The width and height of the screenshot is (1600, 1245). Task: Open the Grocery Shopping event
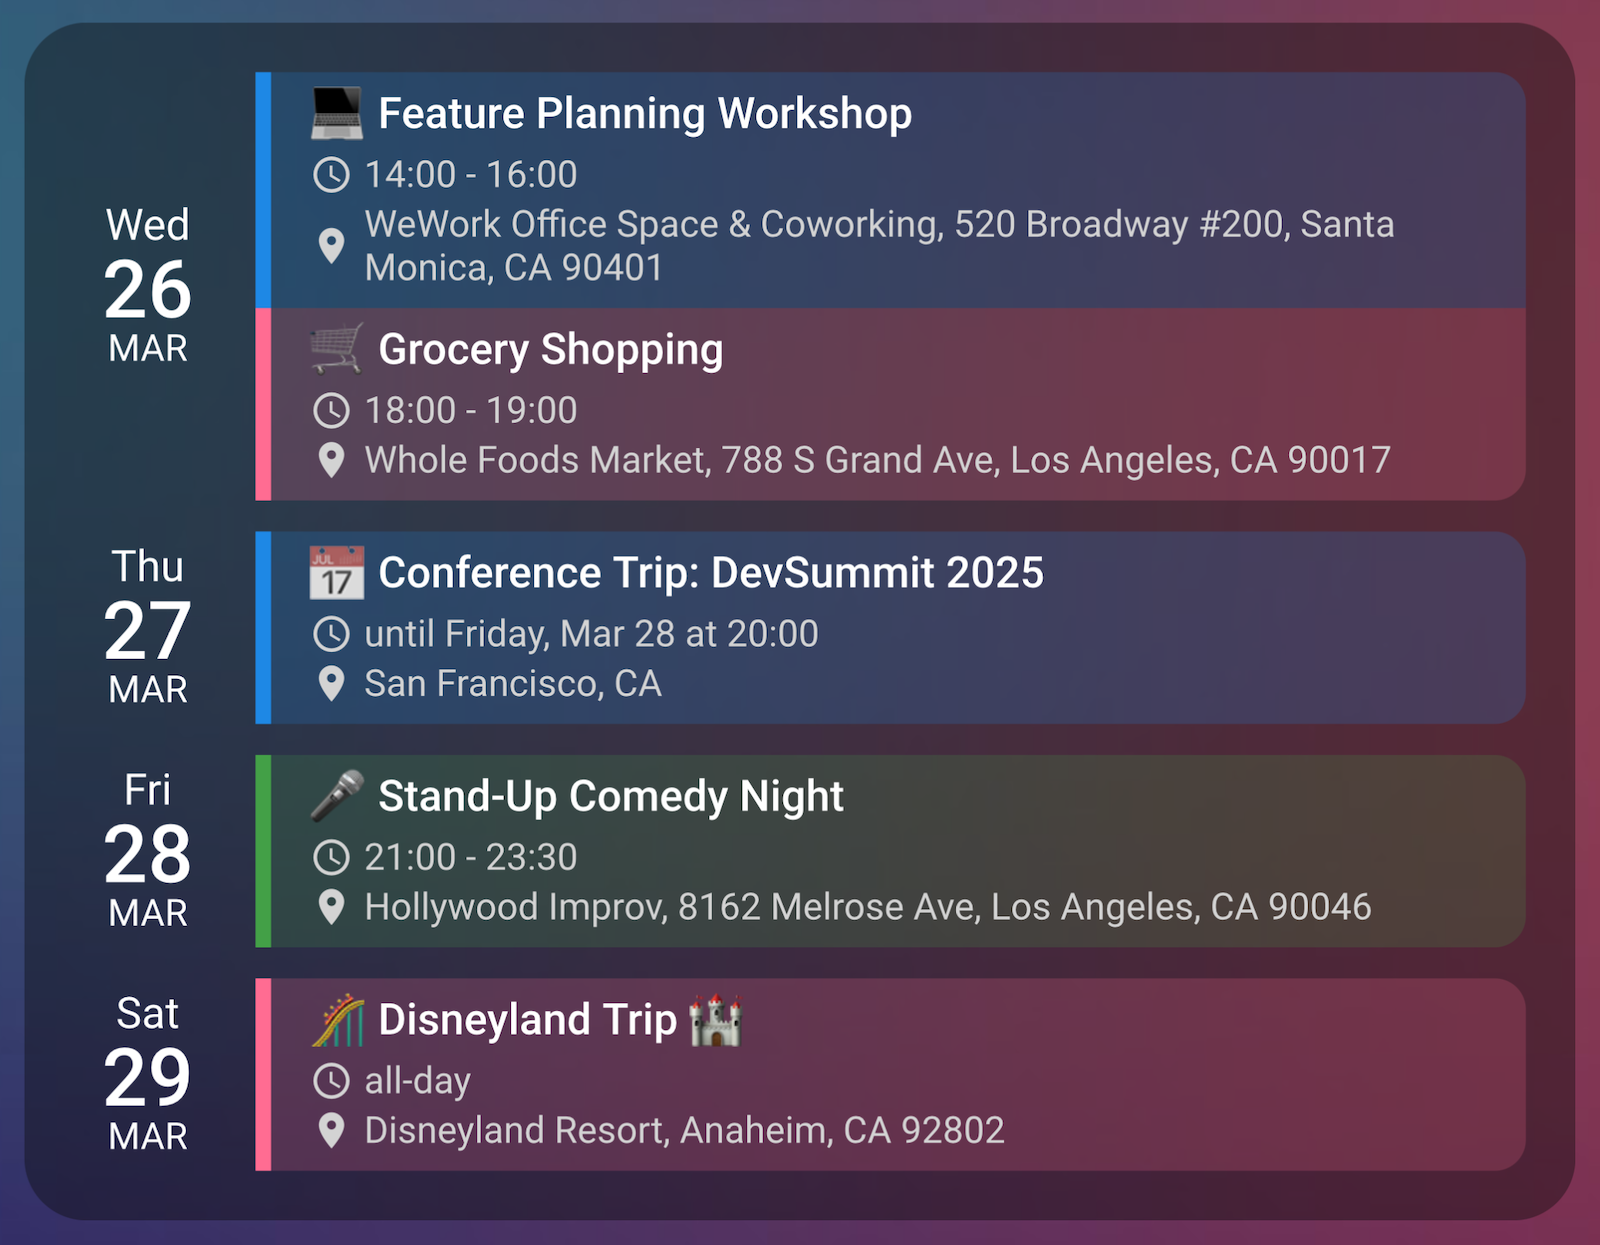coord(550,350)
